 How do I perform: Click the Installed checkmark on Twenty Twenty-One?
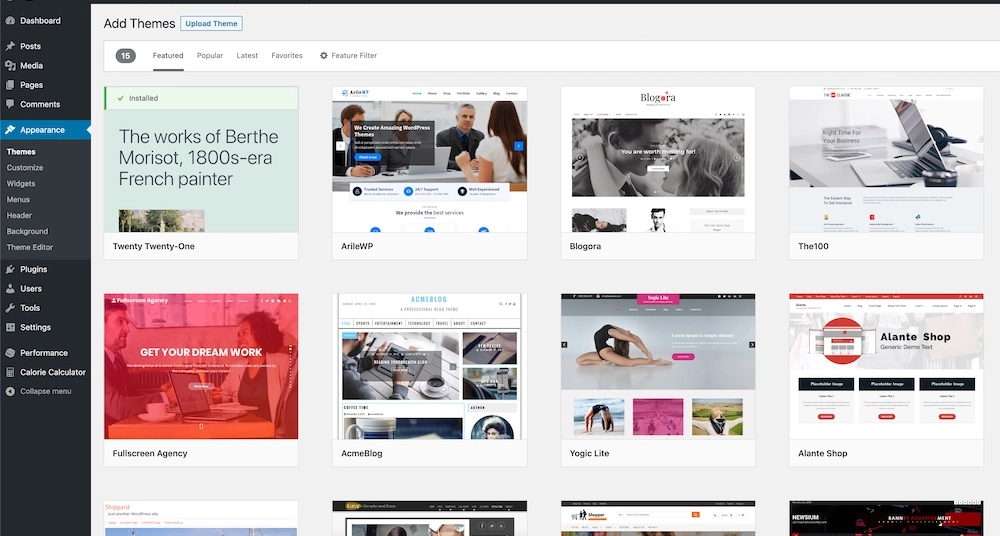[x=121, y=98]
